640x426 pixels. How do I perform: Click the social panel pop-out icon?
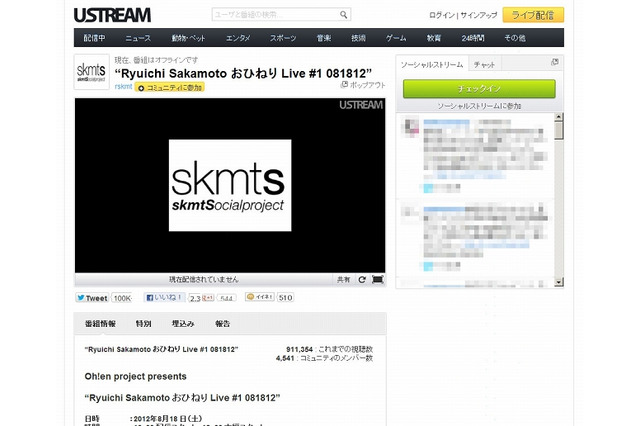pyautogui.click(x=555, y=62)
